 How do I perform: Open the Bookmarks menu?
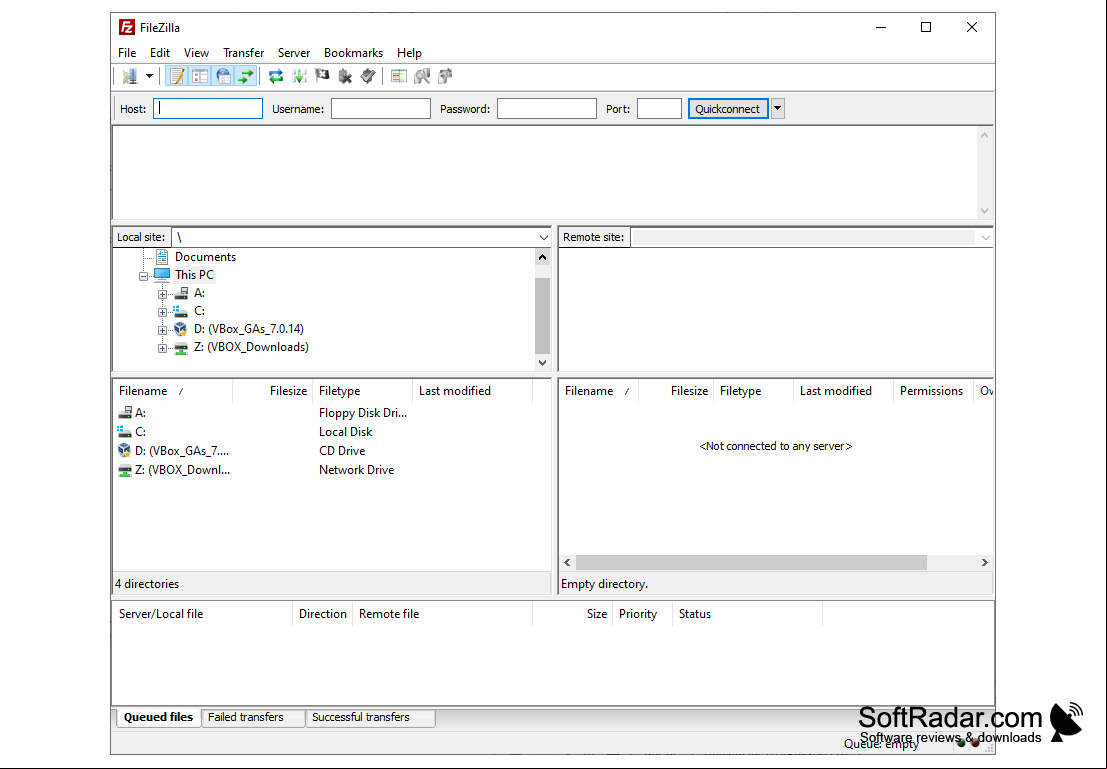(x=353, y=53)
